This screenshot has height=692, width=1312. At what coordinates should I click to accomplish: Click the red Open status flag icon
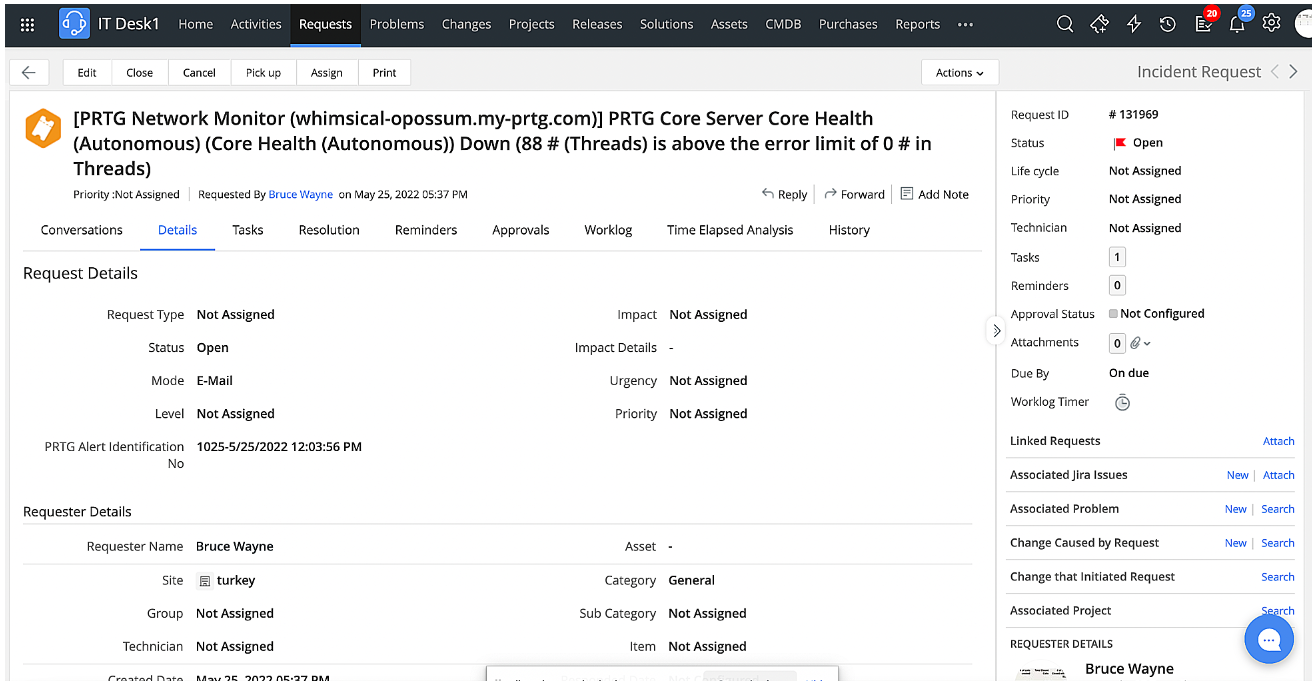click(x=1120, y=143)
